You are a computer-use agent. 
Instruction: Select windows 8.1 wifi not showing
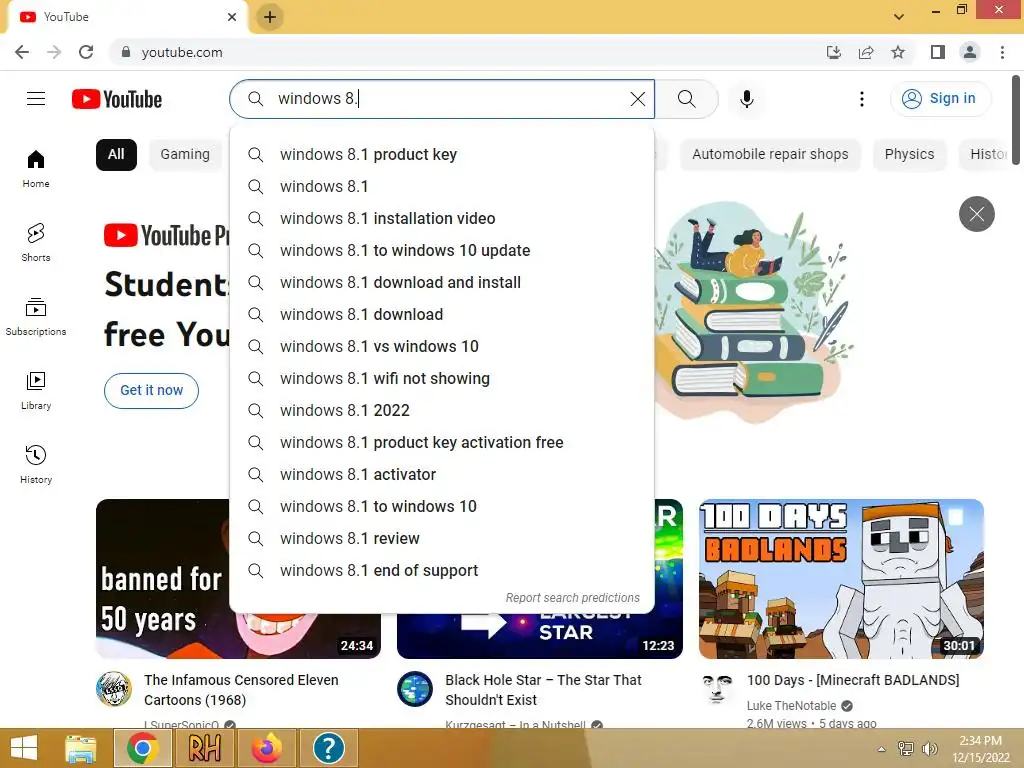click(442, 379)
